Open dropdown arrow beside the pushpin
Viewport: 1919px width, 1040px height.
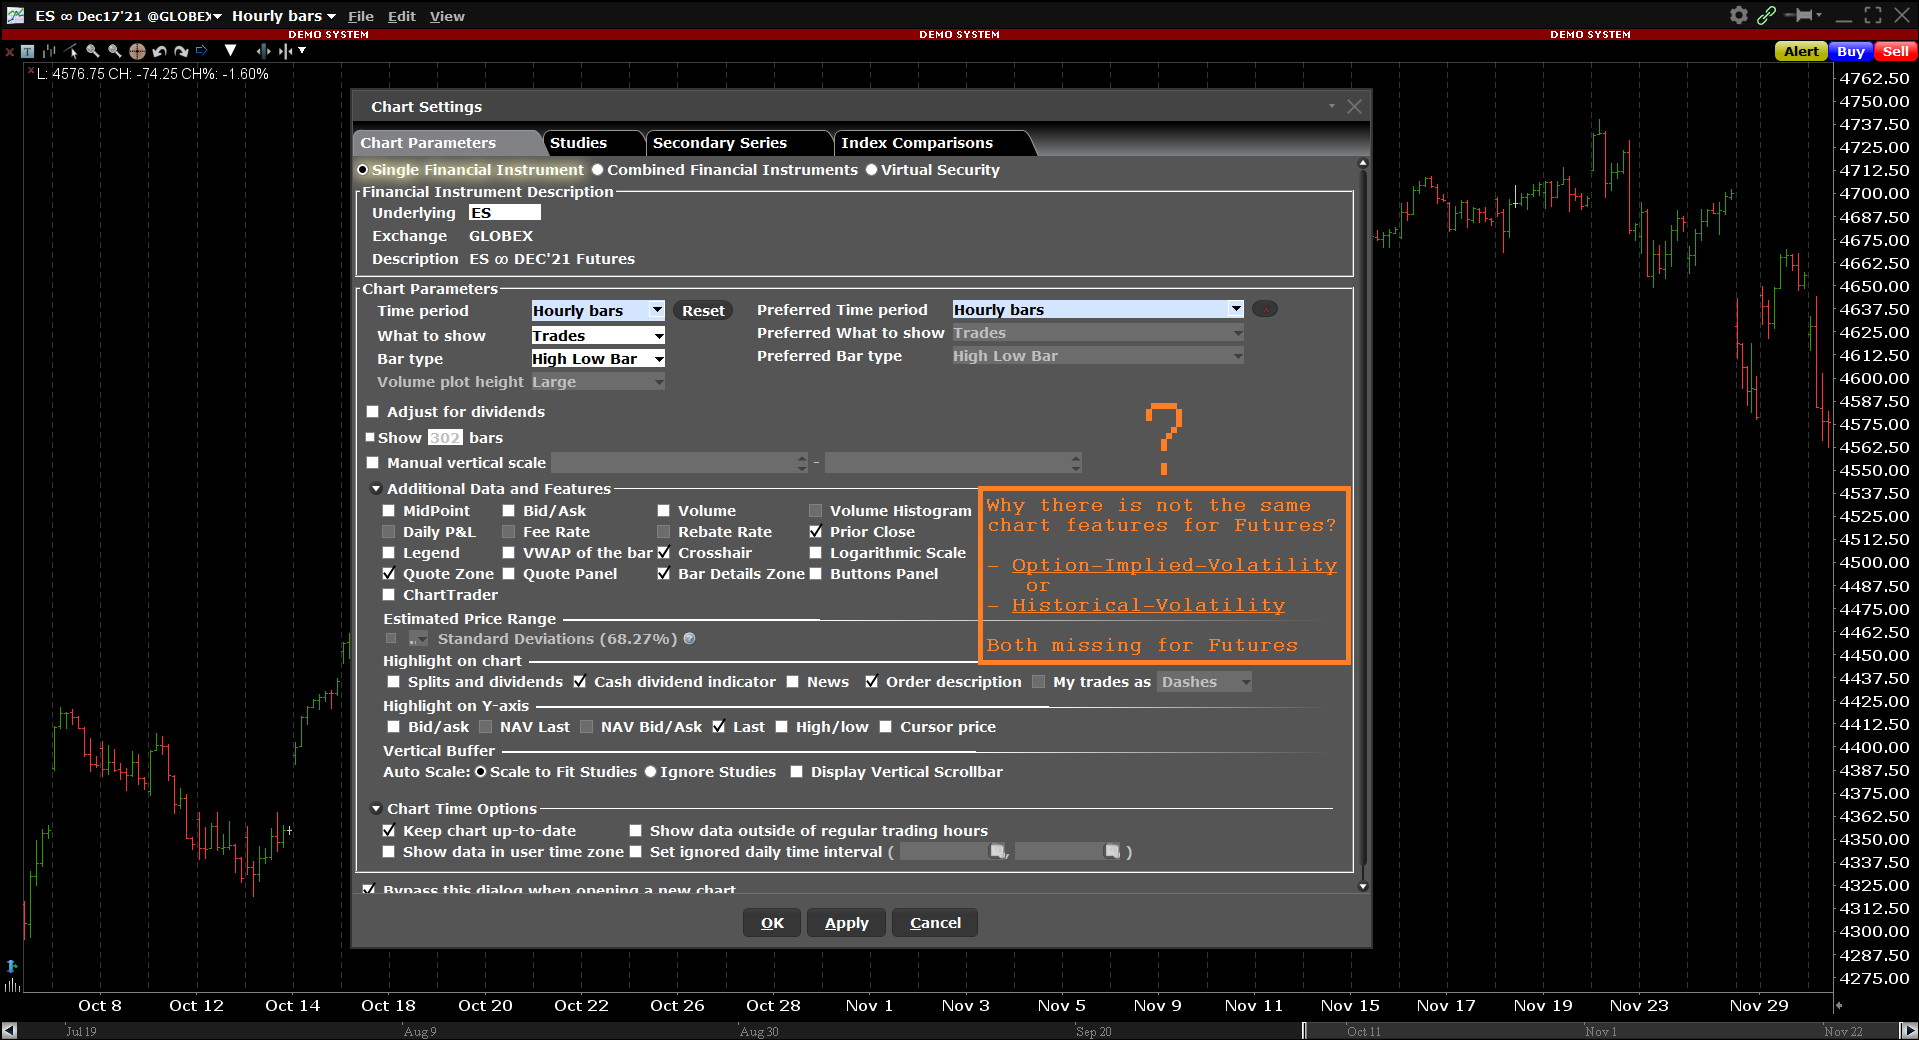1819,14
